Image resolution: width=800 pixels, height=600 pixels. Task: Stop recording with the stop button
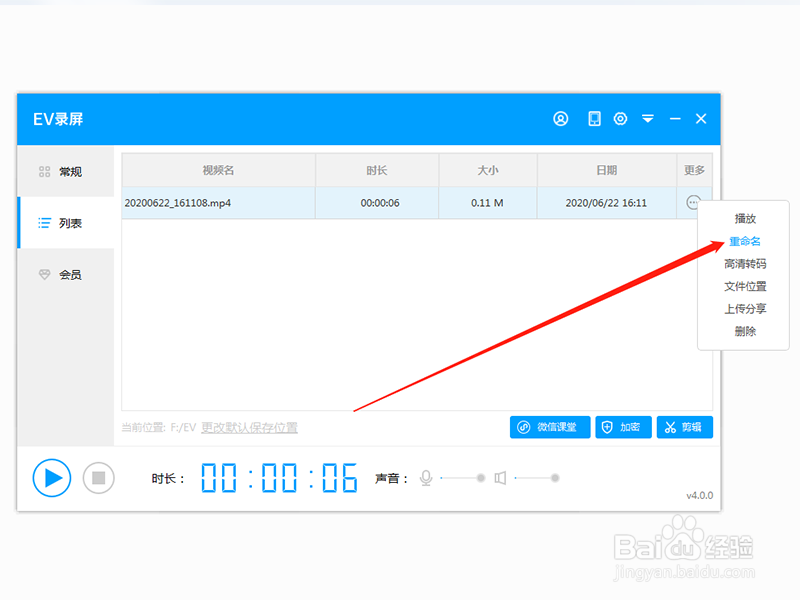[98, 478]
